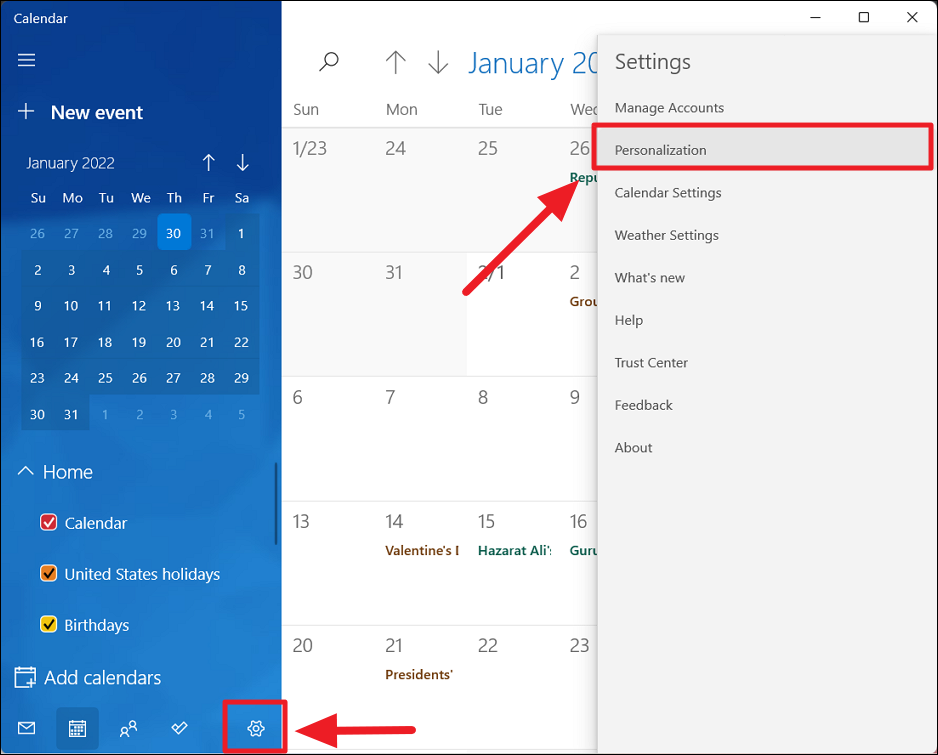Viewport: 938px width, 755px height.
Task: Click the hamburger menu icon
Action: pos(26,60)
